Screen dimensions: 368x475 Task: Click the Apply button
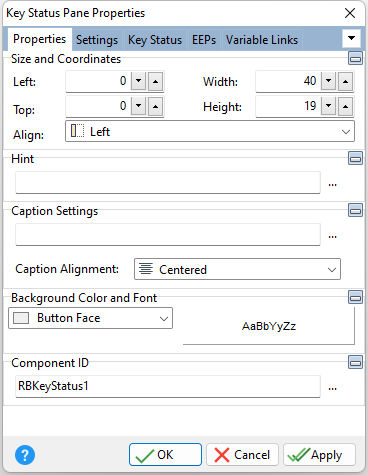[x=319, y=455]
